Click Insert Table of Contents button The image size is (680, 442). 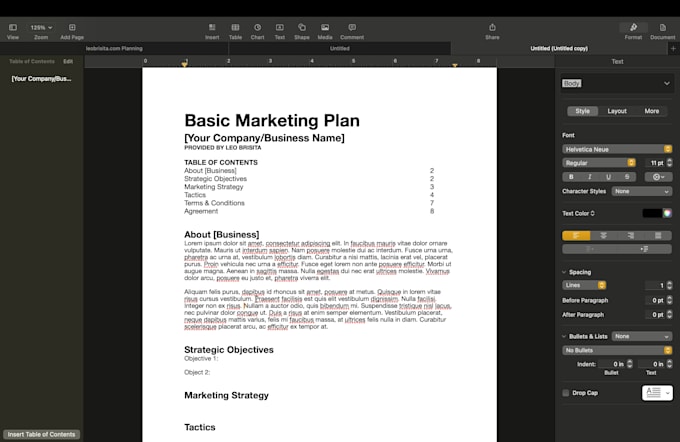[x=42, y=434]
